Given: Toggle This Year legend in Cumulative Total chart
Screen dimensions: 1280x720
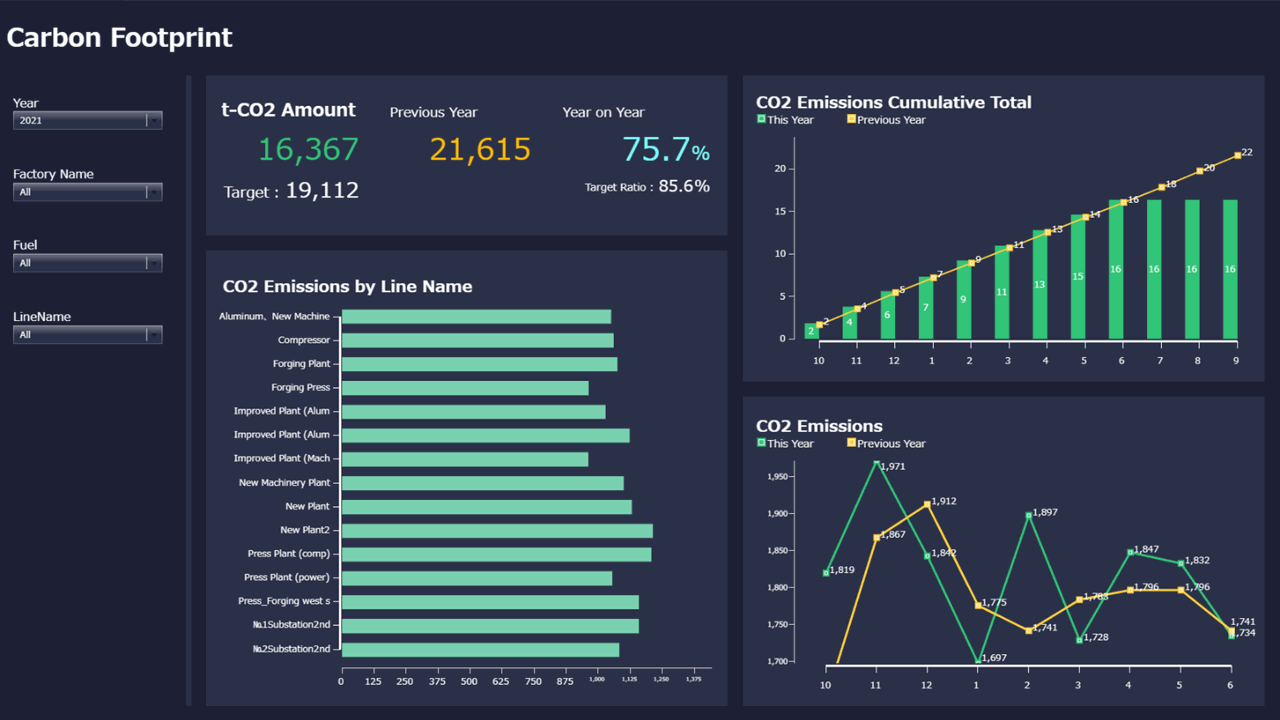Looking at the screenshot, I should [785, 120].
